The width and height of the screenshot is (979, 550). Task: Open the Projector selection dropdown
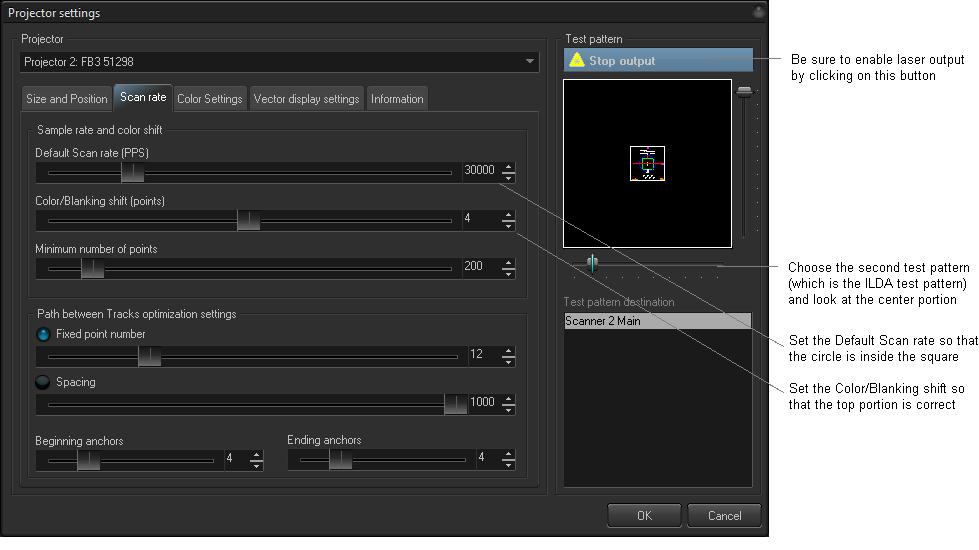click(x=530, y=62)
